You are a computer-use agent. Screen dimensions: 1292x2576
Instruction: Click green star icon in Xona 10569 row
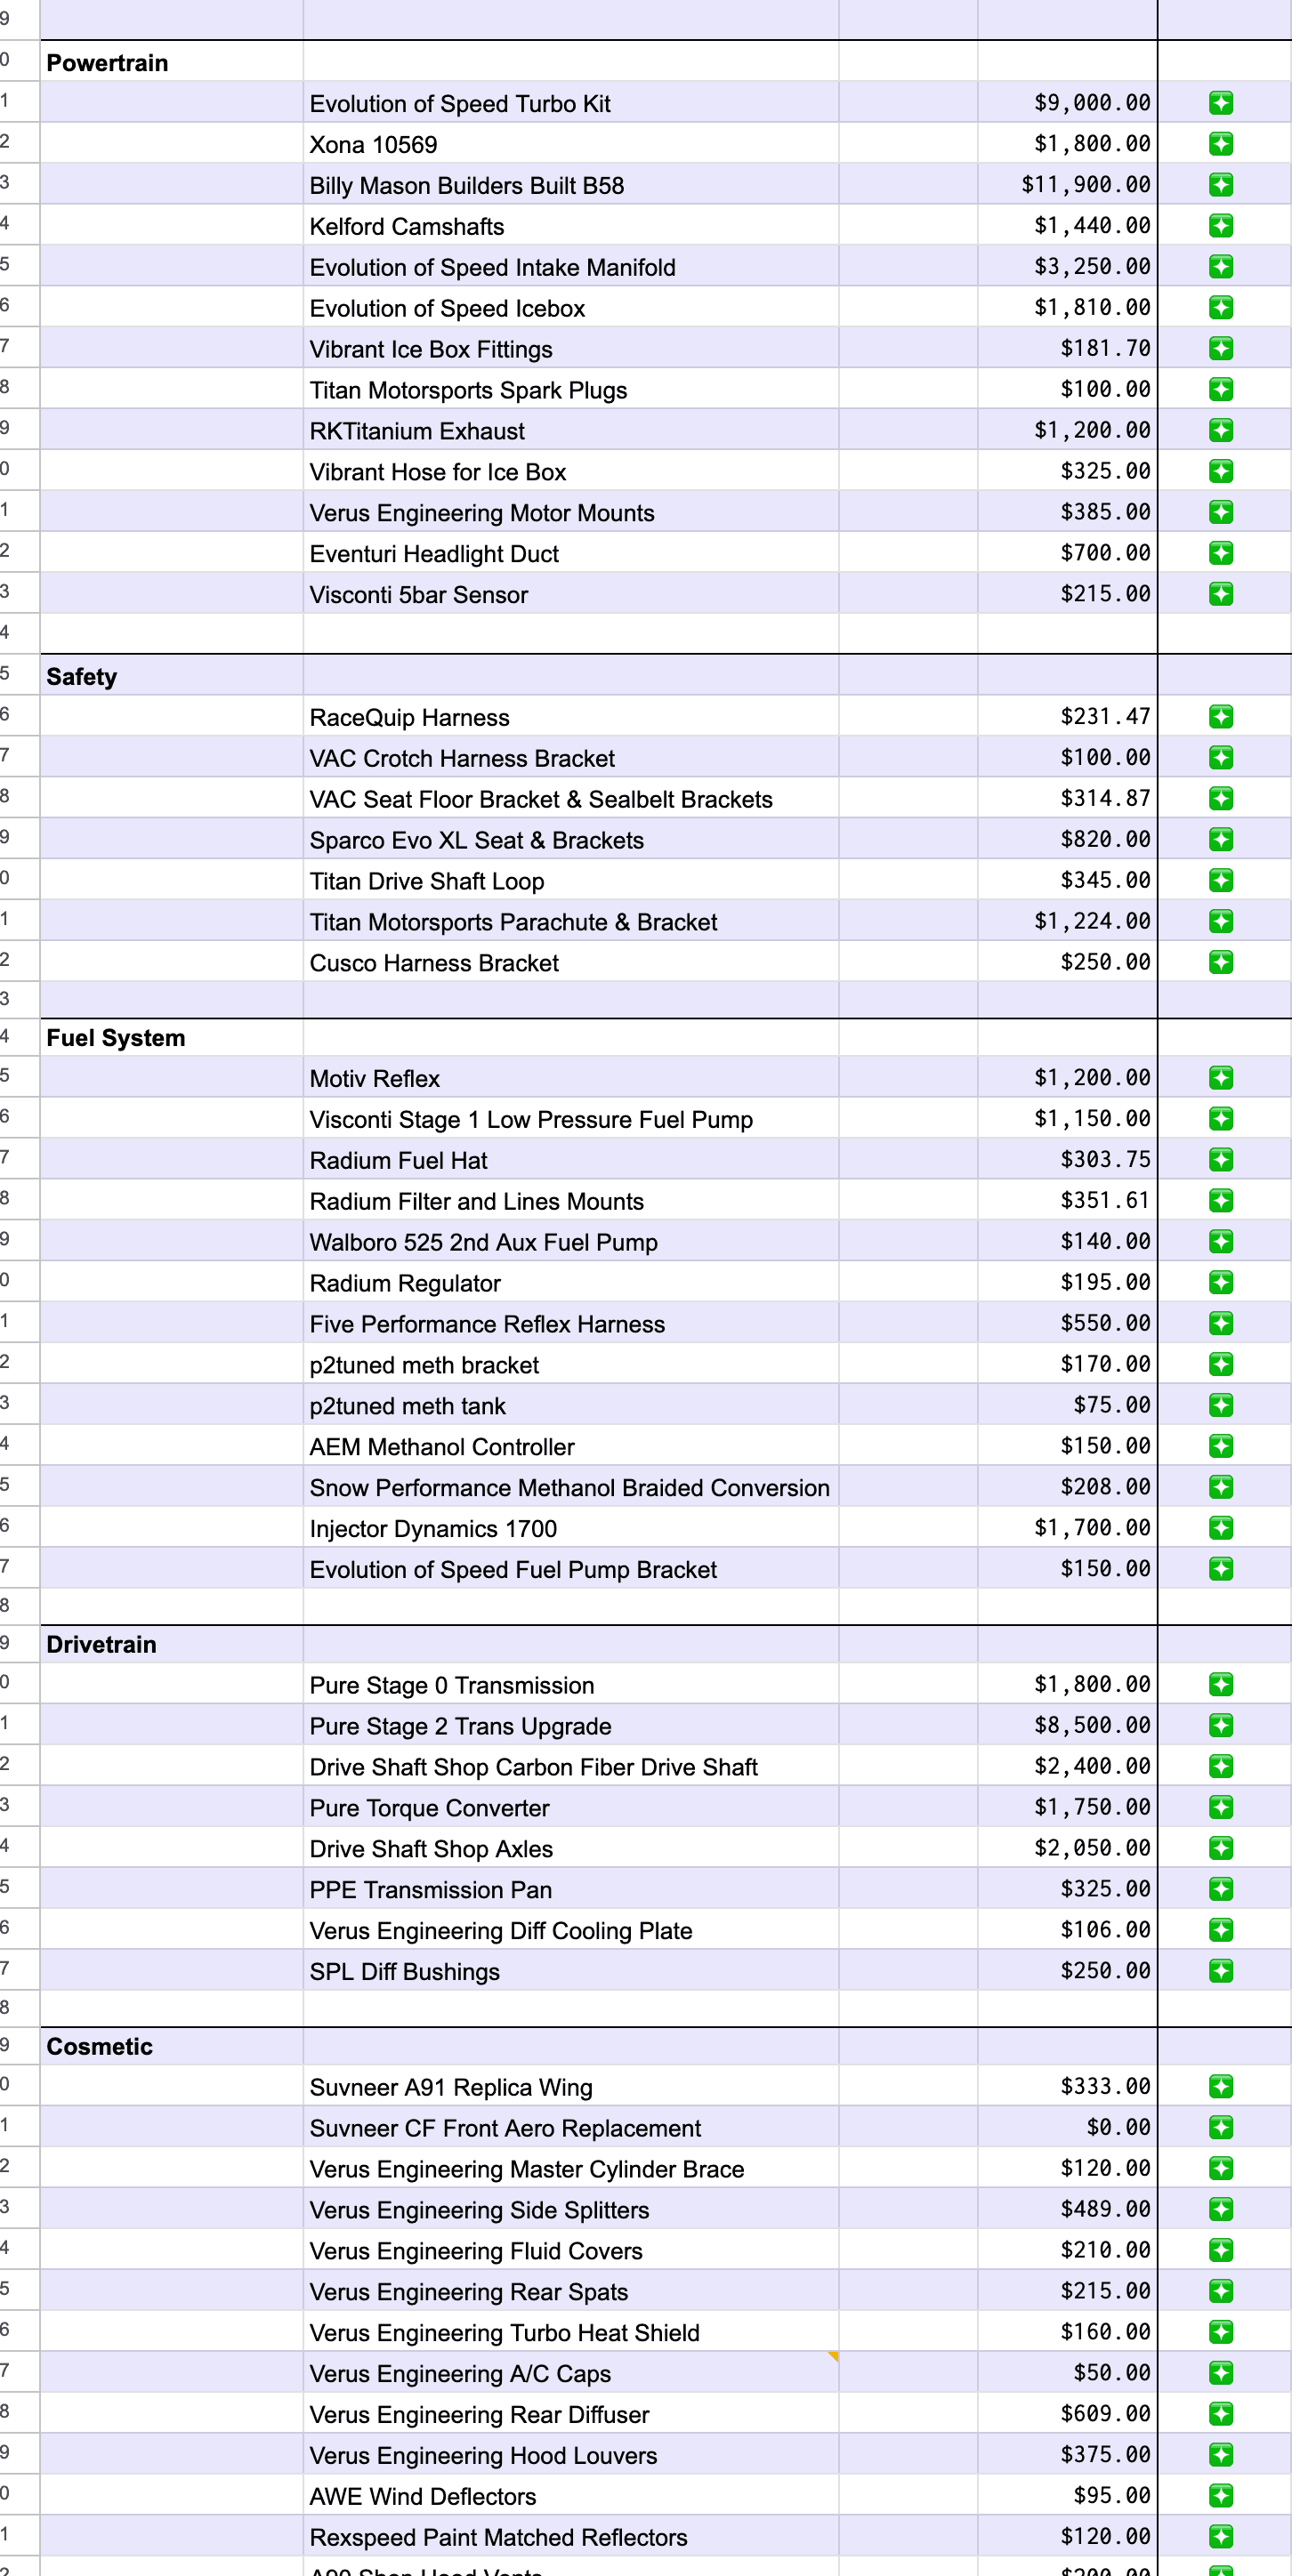click(1220, 144)
